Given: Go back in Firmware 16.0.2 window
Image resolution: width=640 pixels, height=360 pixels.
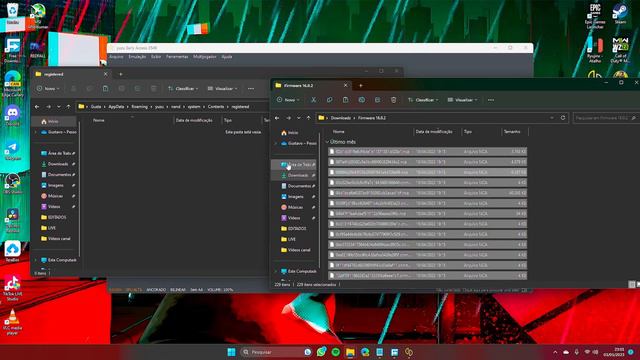Looking at the screenshot, I should click(277, 118).
